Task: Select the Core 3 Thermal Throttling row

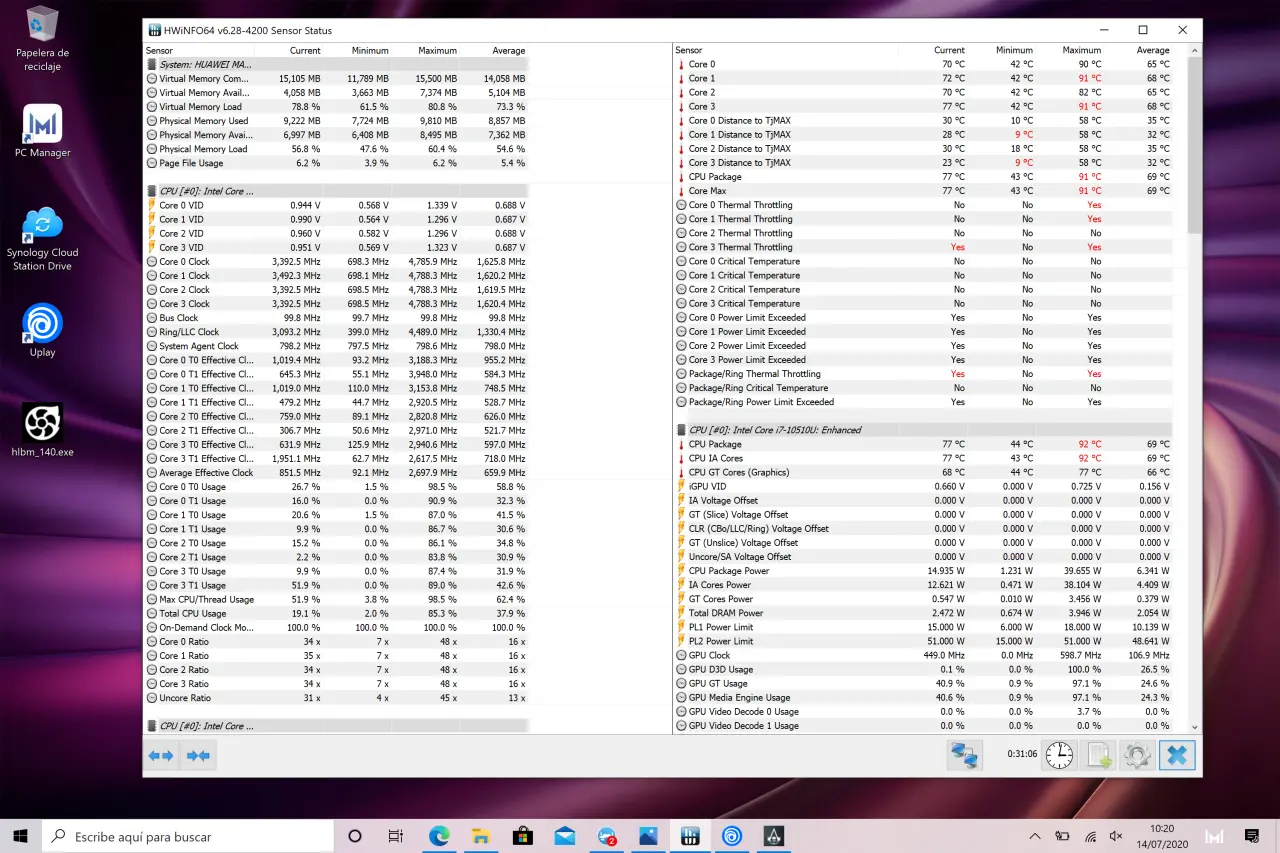Action: [x=740, y=247]
